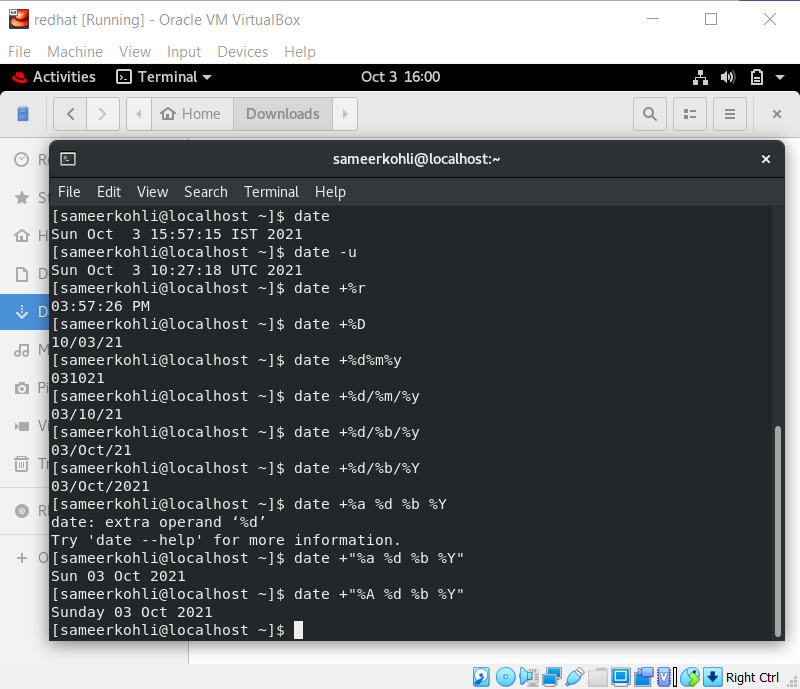Click the path bar right expander arrow

click(x=345, y=114)
